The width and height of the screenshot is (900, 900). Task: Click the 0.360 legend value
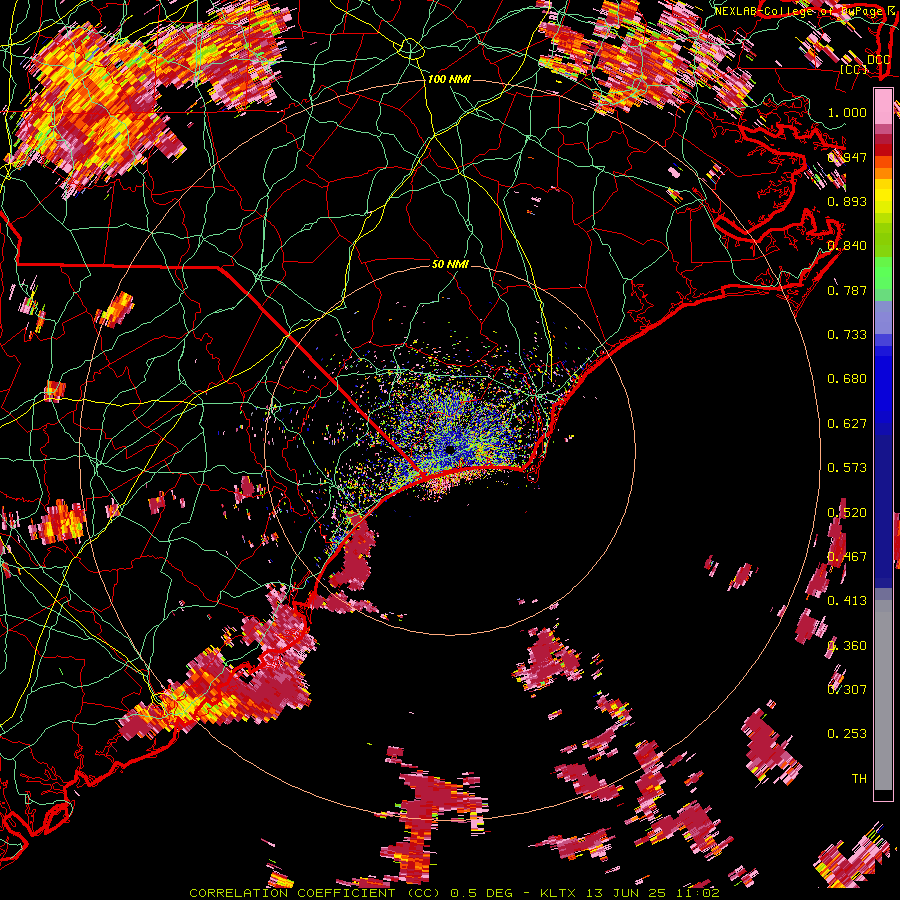click(847, 646)
